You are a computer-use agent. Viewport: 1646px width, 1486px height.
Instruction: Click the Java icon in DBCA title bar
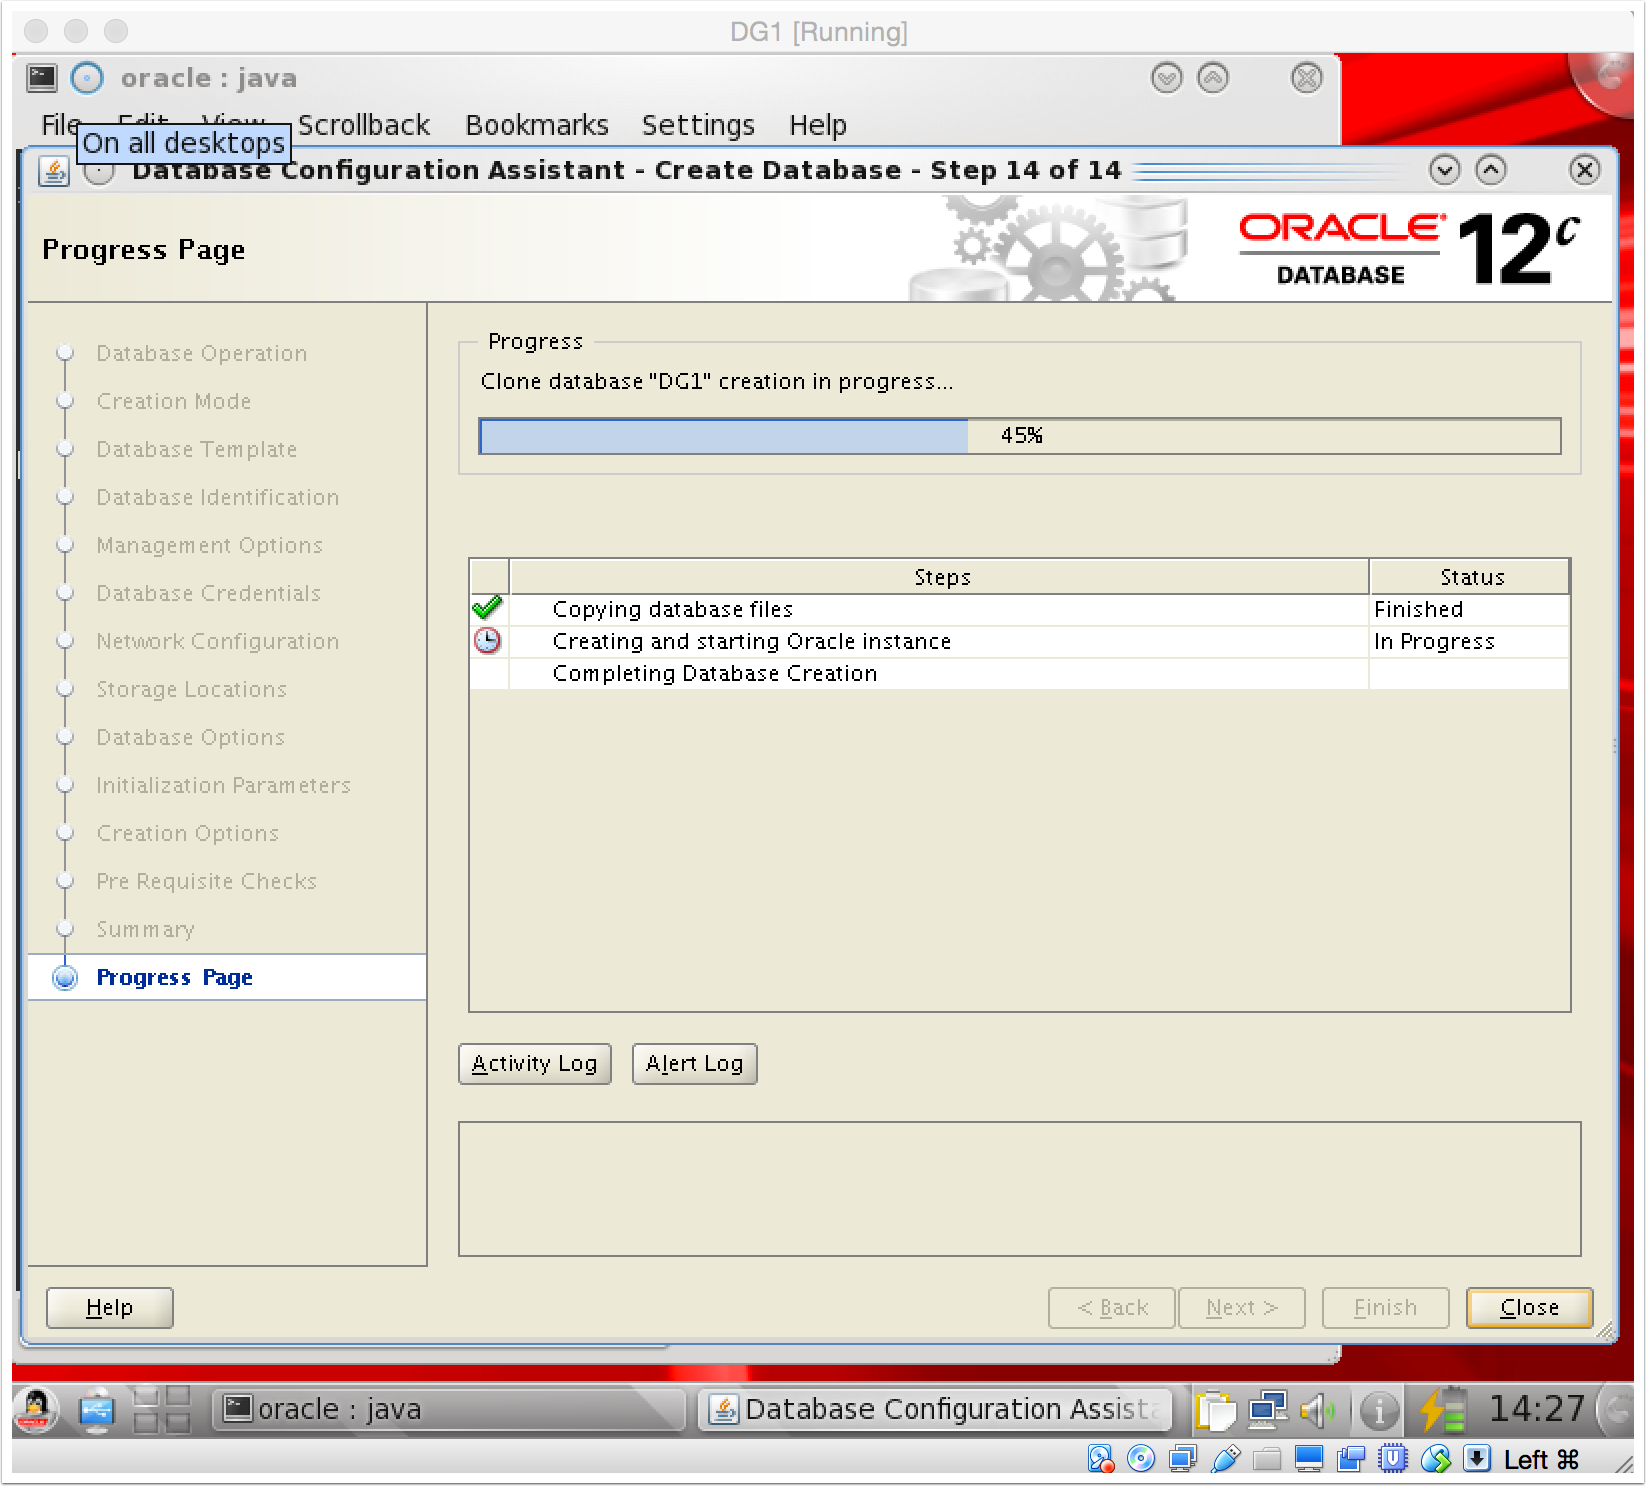point(54,171)
